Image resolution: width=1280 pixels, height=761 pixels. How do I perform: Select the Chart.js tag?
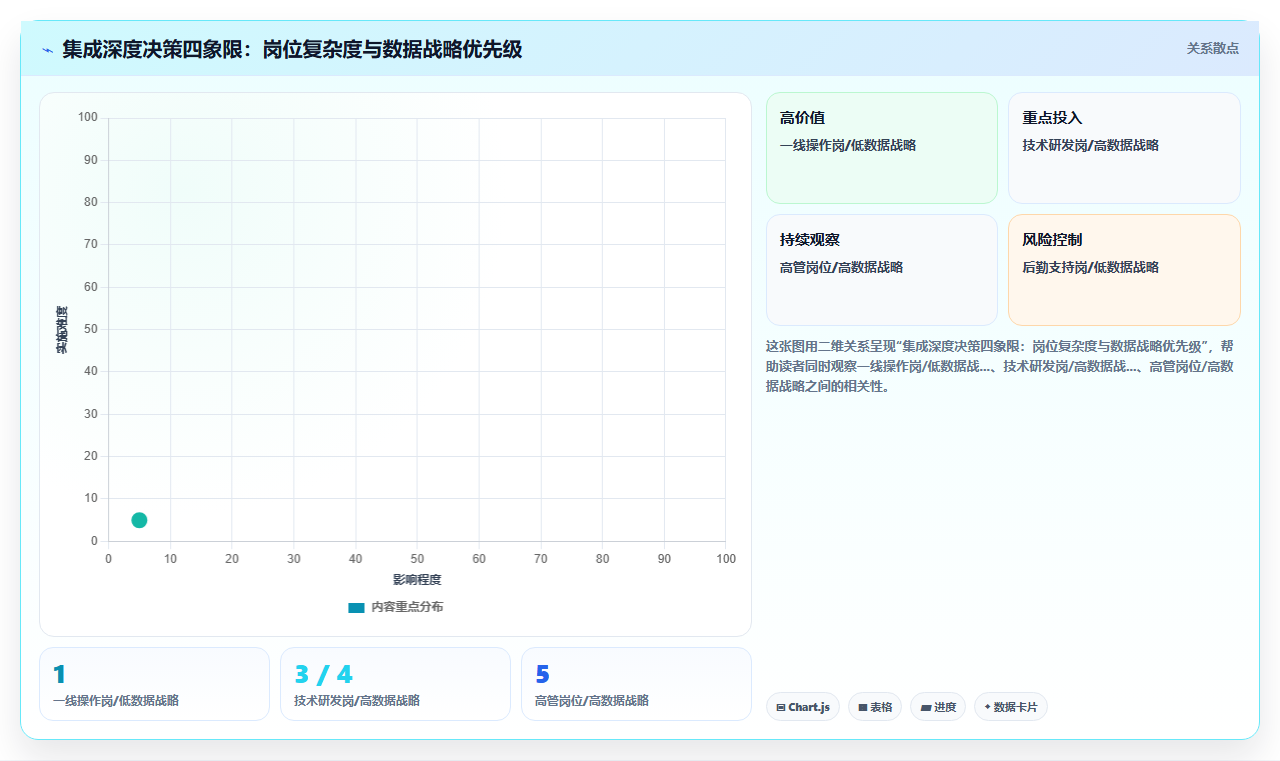pos(803,707)
